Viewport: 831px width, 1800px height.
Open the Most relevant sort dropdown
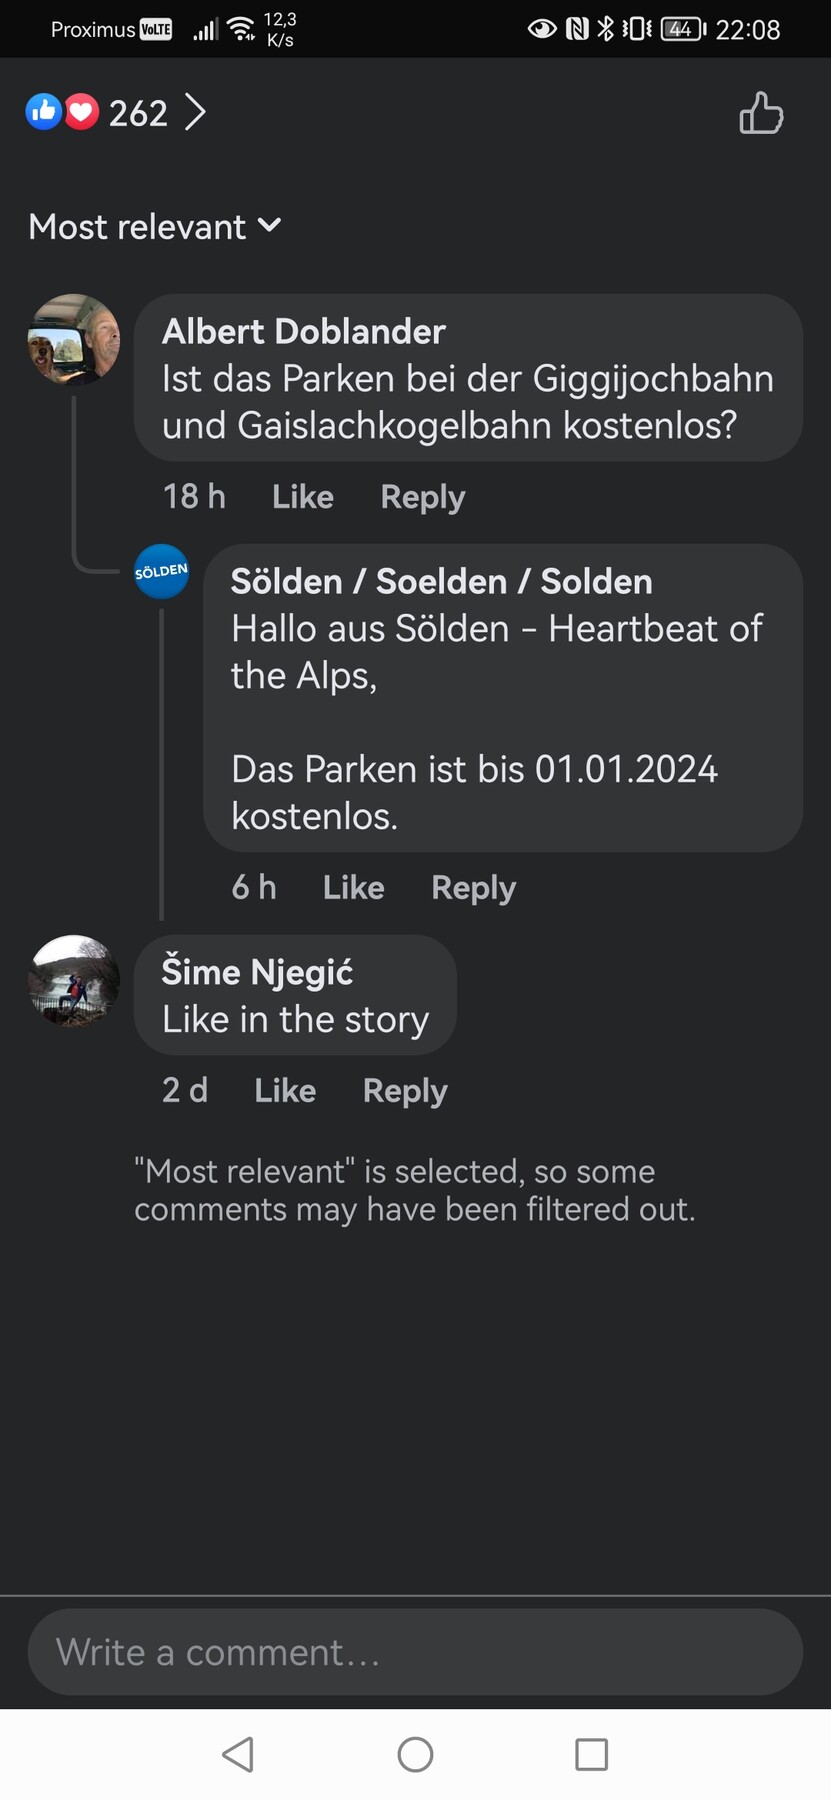(x=155, y=227)
